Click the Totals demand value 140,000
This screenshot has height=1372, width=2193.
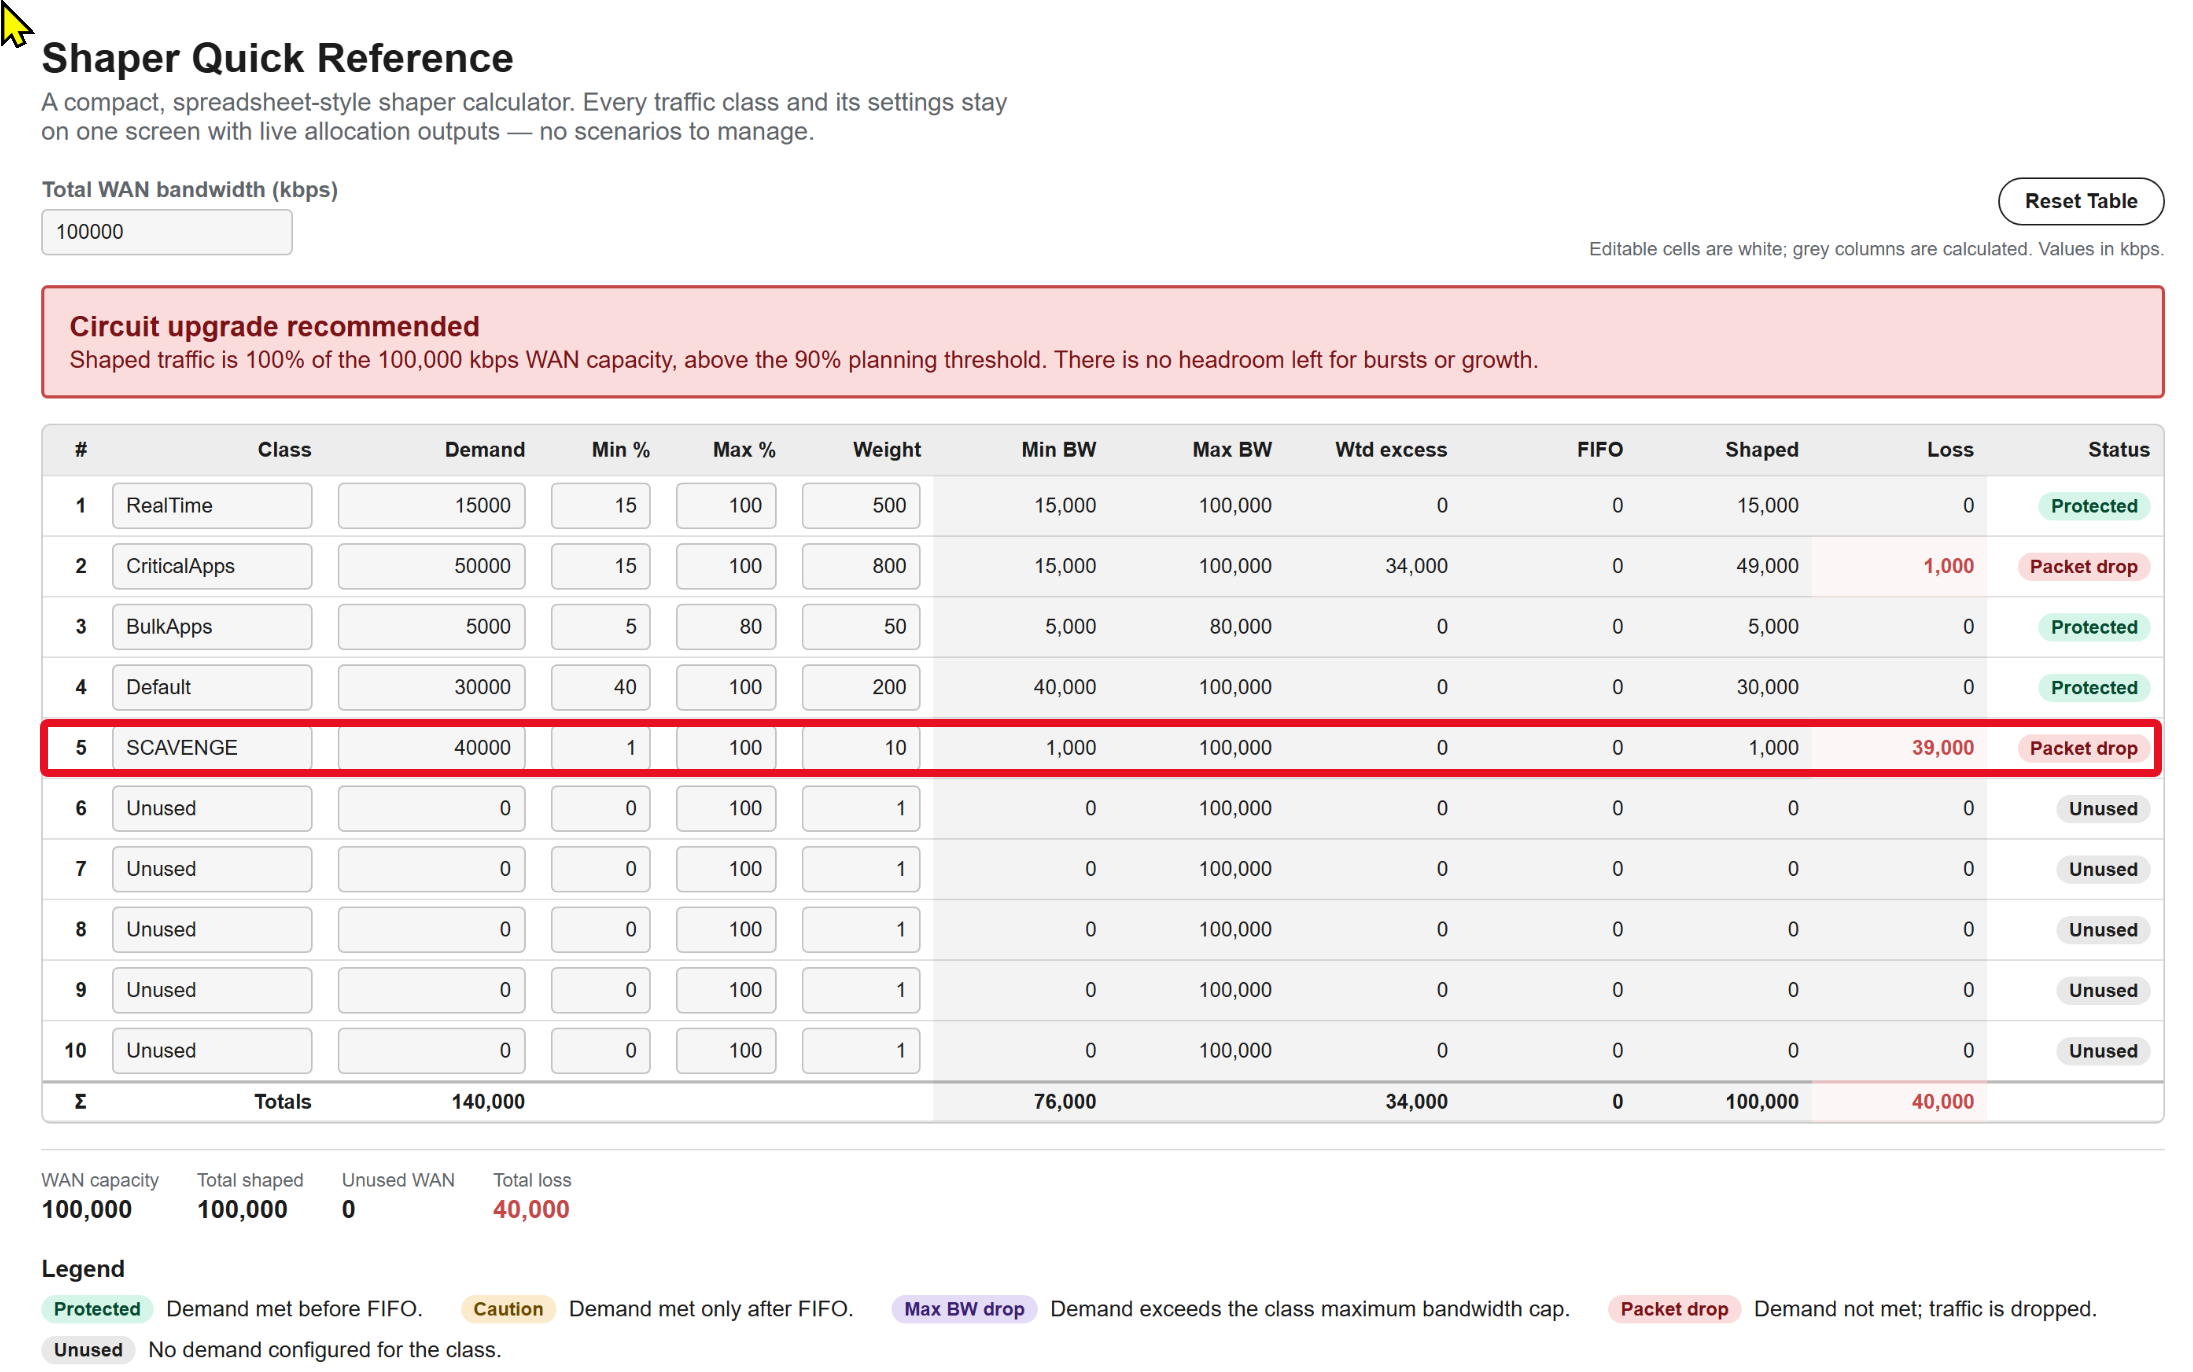tap(488, 1102)
